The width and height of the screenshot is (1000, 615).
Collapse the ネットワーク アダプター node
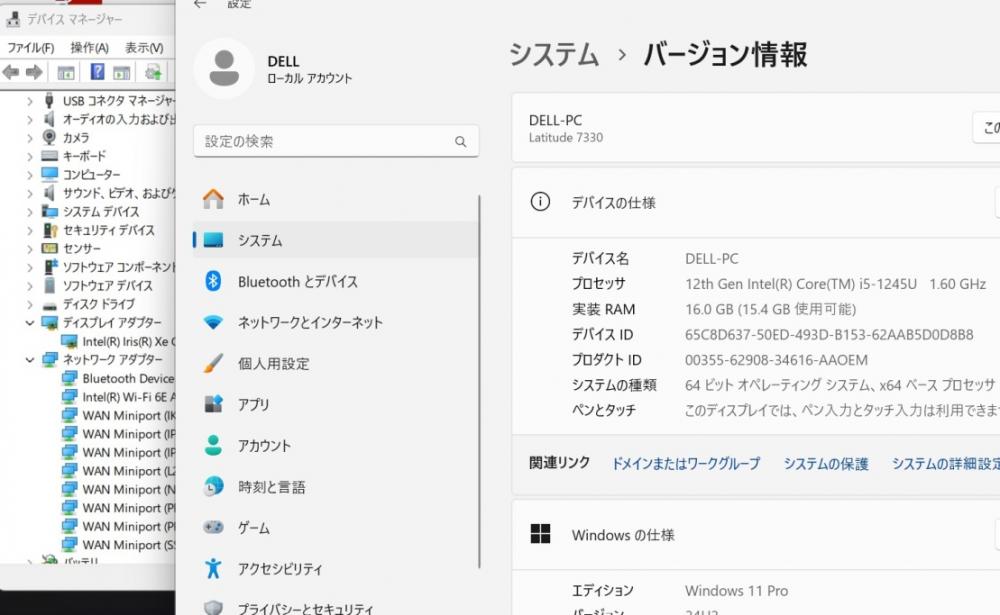click(x=29, y=359)
